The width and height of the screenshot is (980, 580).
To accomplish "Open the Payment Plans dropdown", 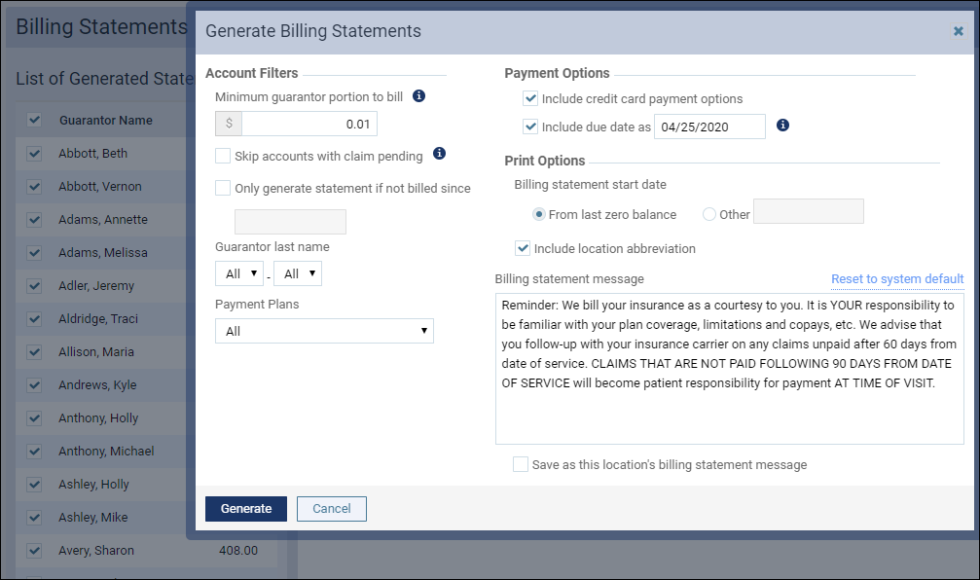I will [x=325, y=331].
